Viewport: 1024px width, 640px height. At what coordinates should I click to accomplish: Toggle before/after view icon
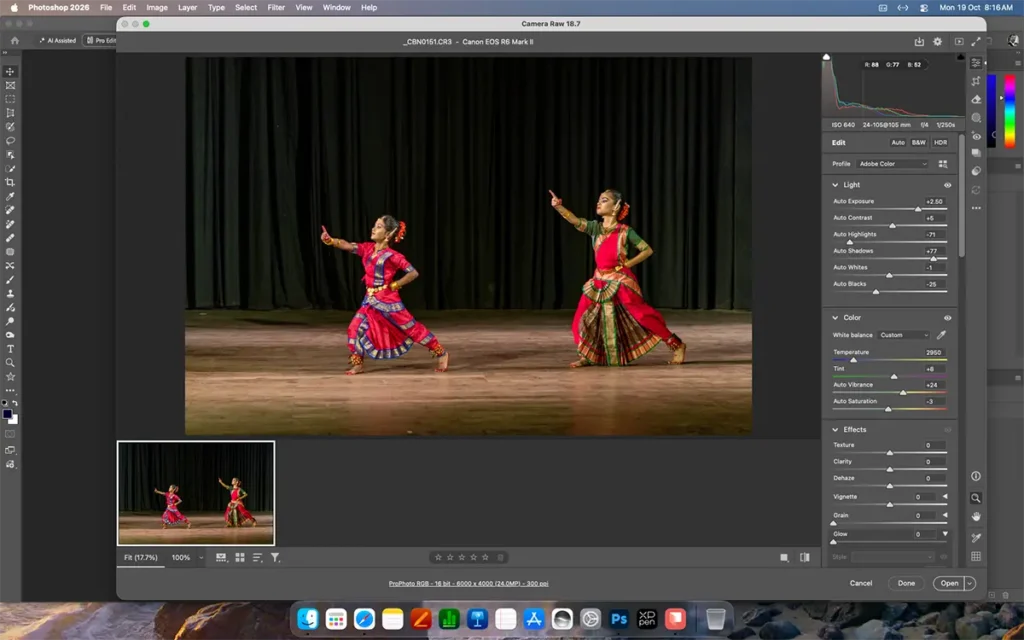click(x=805, y=558)
